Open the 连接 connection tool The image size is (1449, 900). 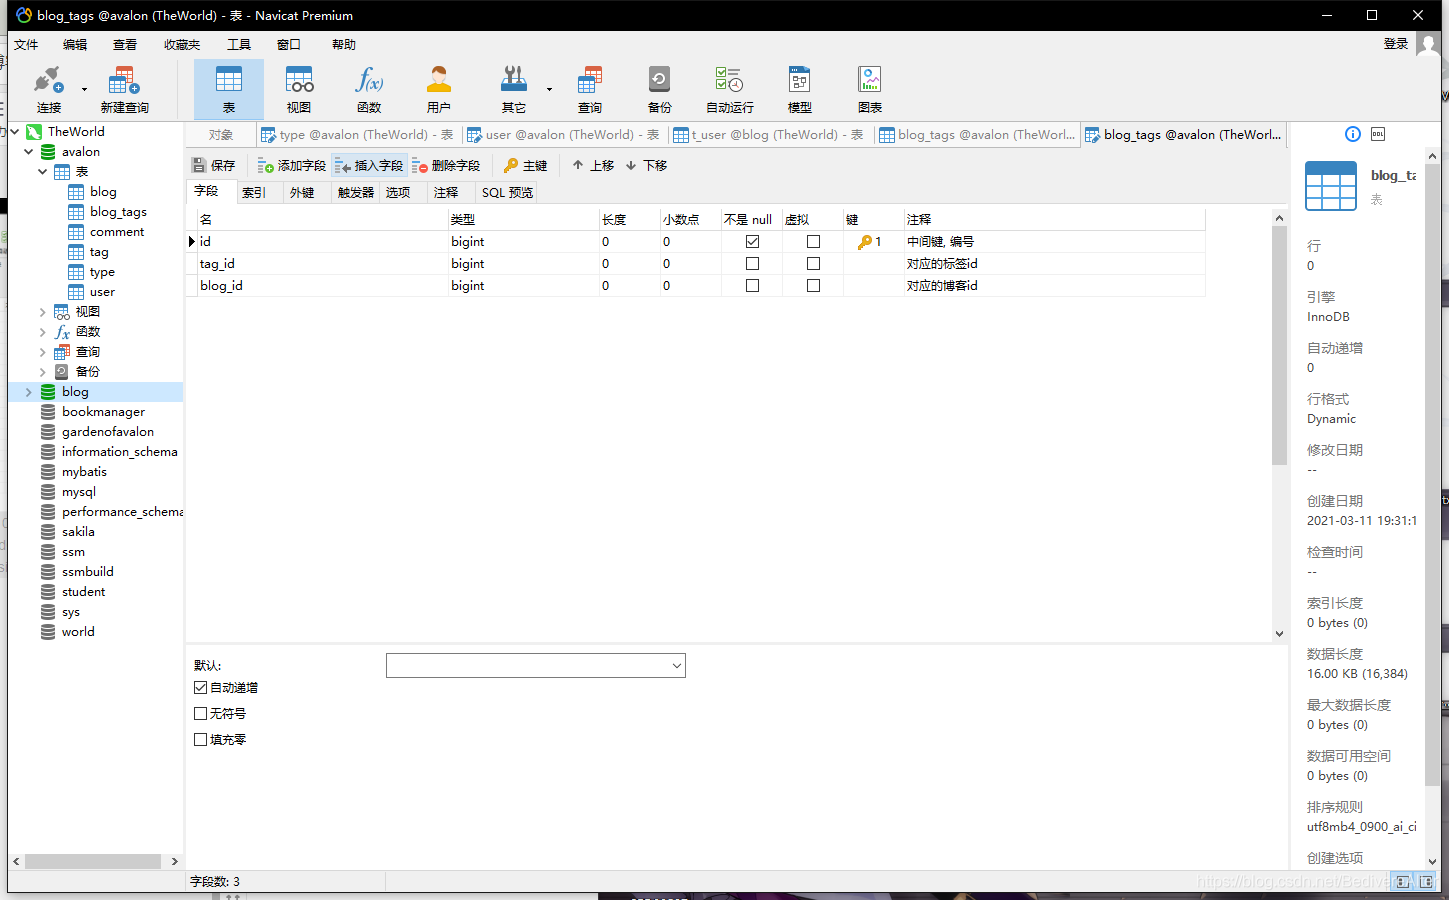tap(48, 89)
